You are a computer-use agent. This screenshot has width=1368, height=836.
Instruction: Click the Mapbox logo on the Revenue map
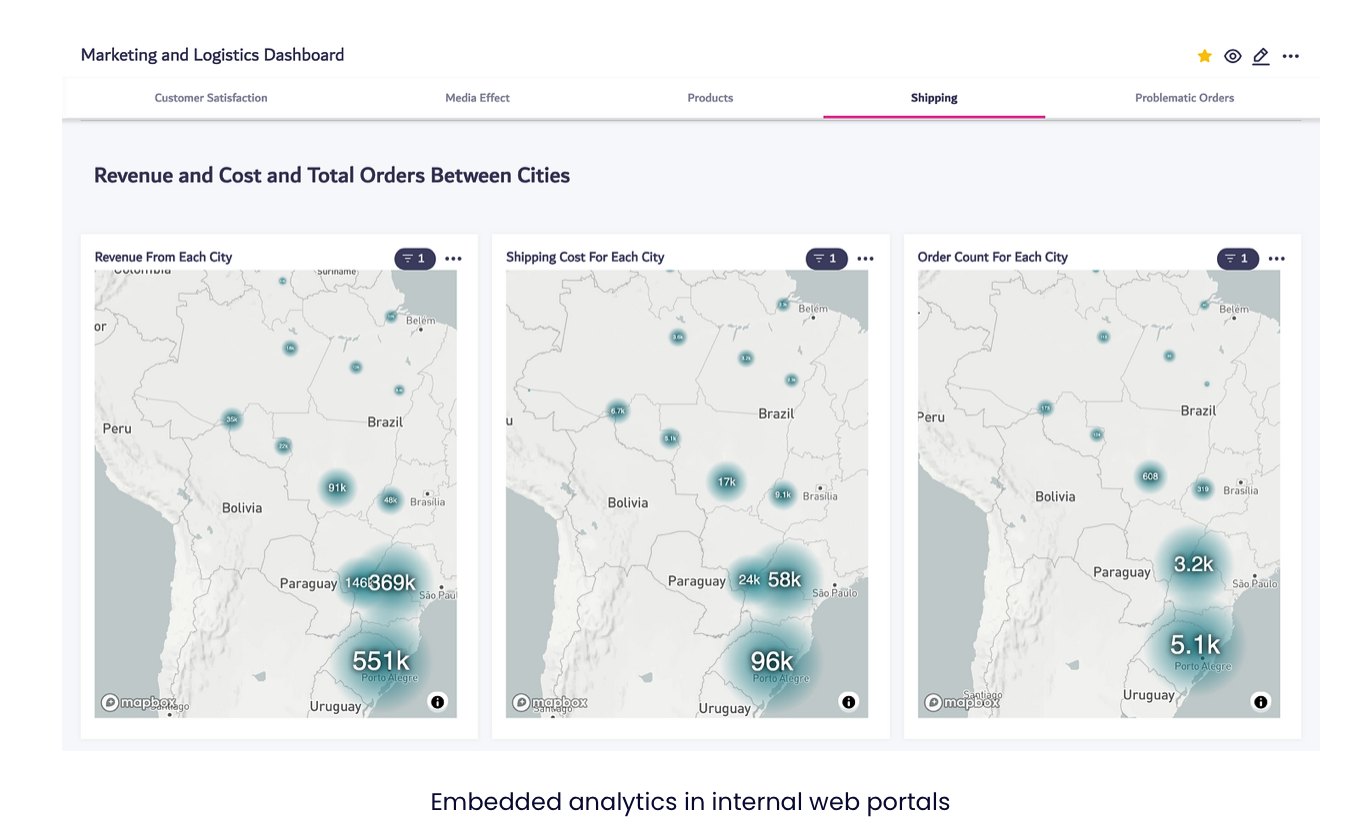click(x=138, y=703)
